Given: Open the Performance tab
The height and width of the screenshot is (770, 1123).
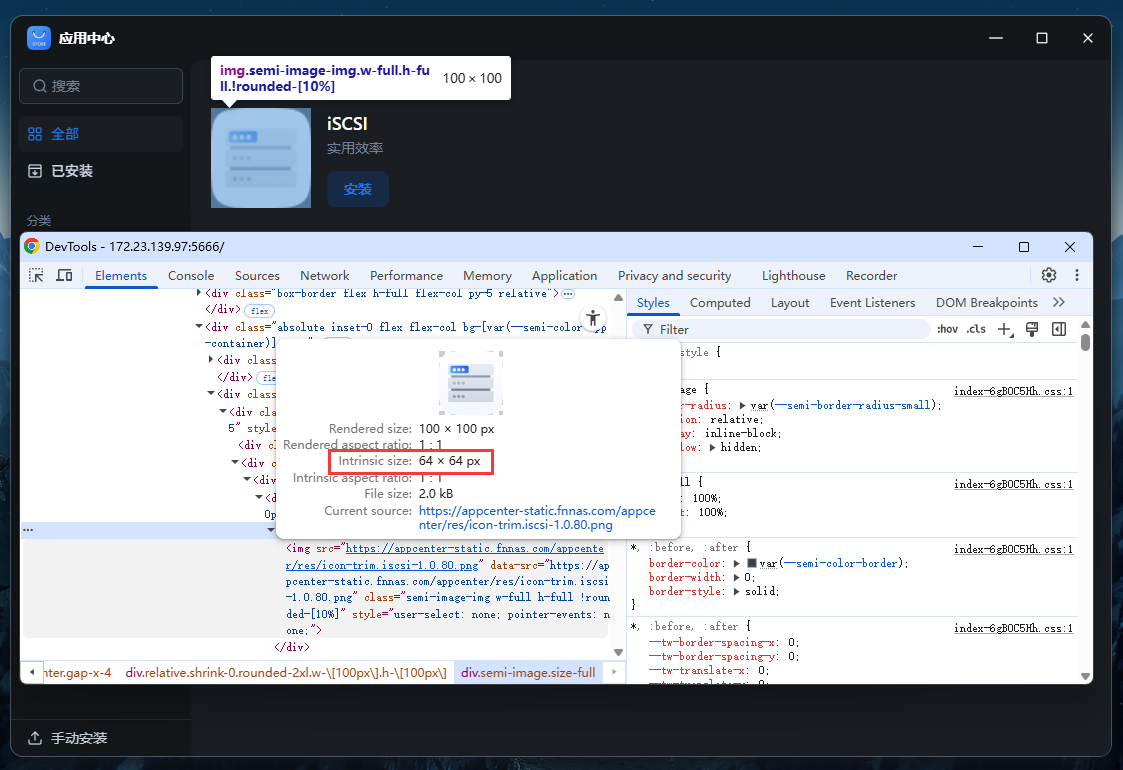Looking at the screenshot, I should pyautogui.click(x=406, y=276).
